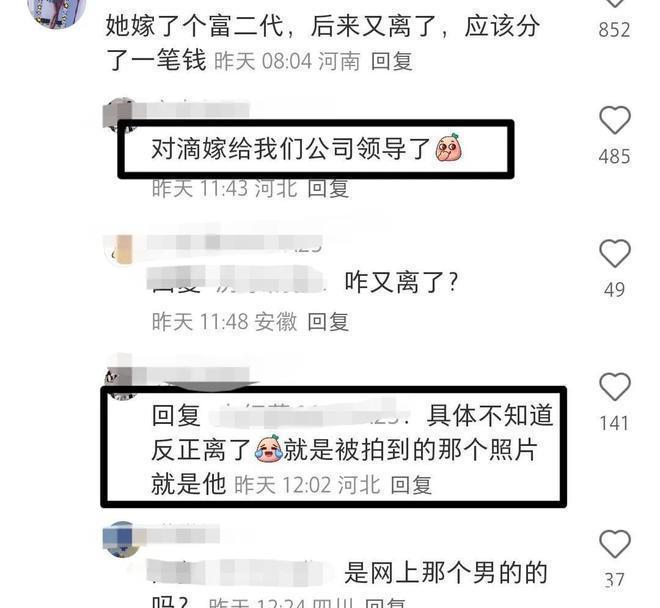Select the comment text 对滴嫁给我们公司领导了
660x608 pixels.
click(x=290, y=148)
